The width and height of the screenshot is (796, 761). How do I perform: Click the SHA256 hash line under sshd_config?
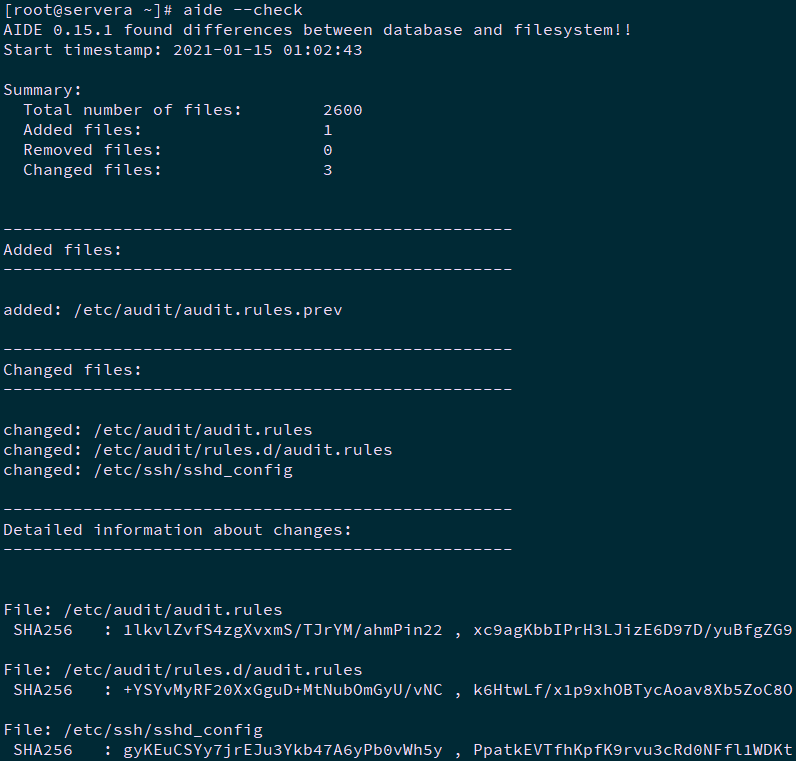400,750
